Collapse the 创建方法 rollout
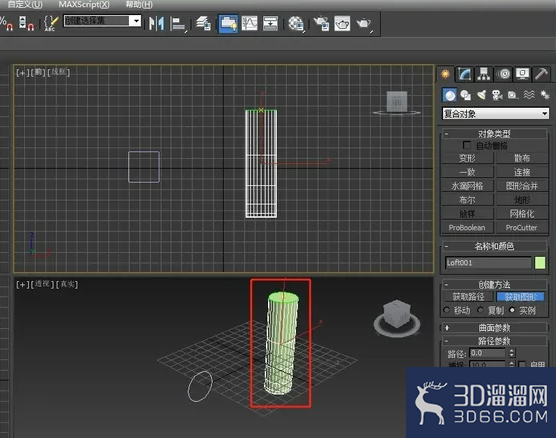 (x=494, y=284)
